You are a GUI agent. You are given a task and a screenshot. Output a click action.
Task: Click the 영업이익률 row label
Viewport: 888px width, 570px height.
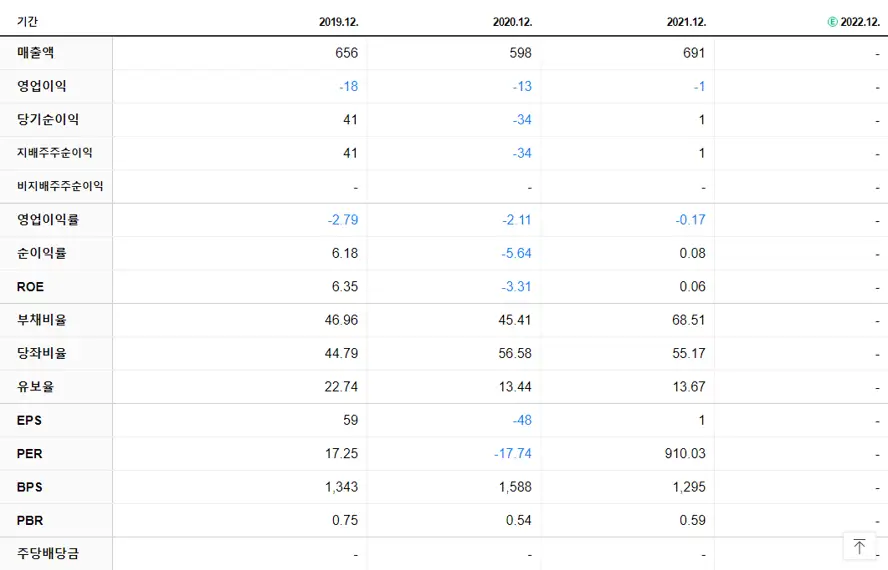point(48,220)
